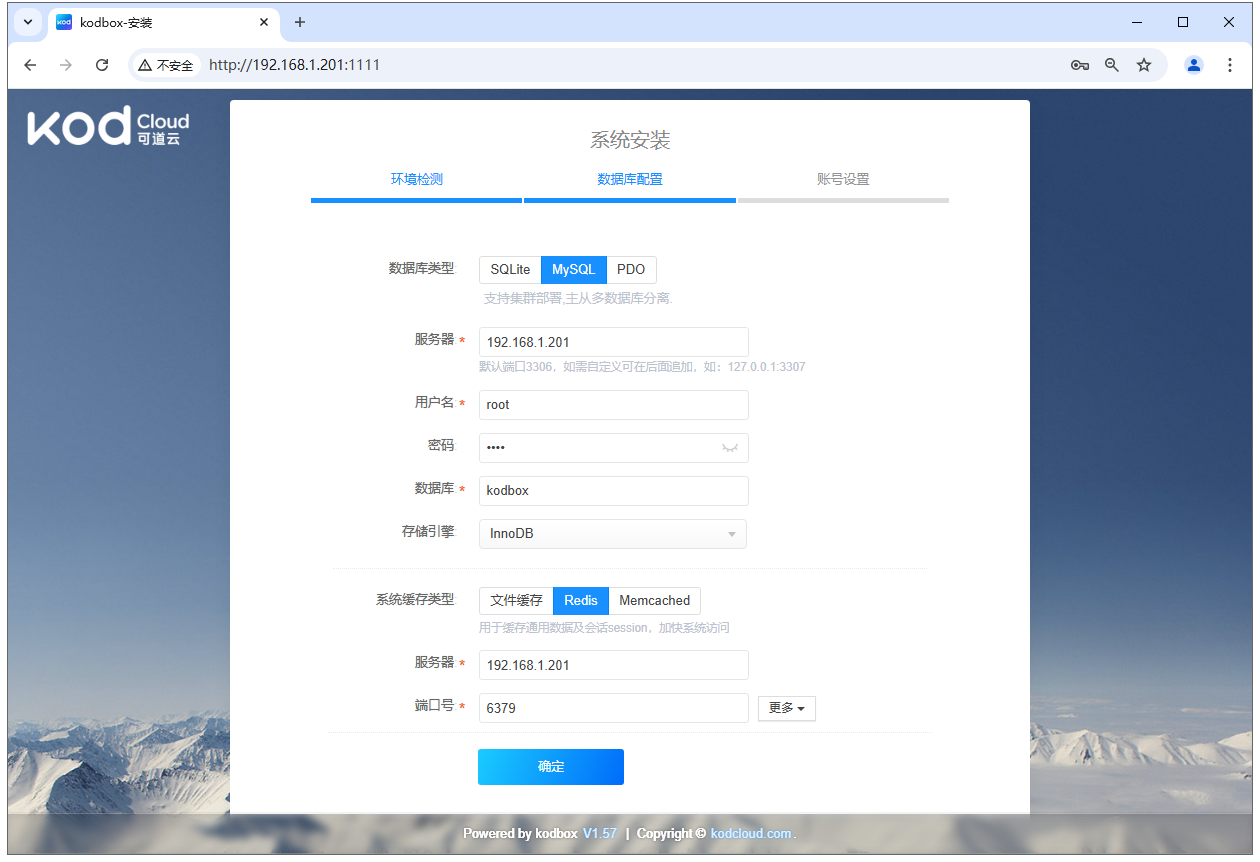Go back to the 环境检测 tab
Viewport: 1260px width, 862px height.
point(416,179)
